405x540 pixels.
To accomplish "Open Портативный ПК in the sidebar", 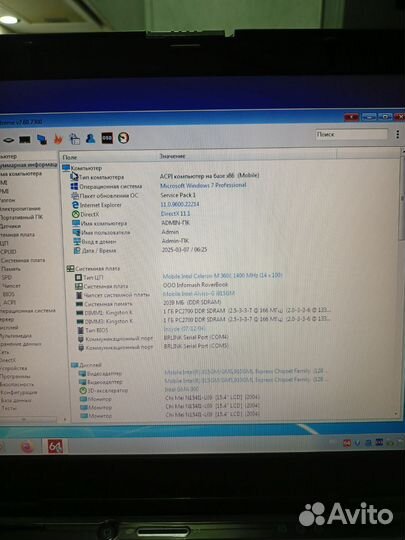I will click(22, 217).
